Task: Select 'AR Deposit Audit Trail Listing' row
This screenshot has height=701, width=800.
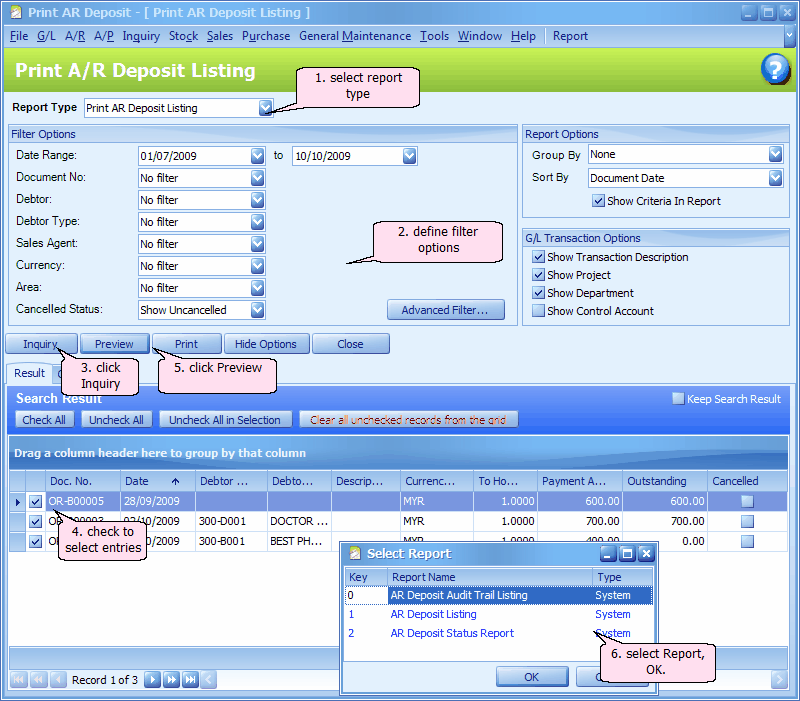Action: pos(498,595)
